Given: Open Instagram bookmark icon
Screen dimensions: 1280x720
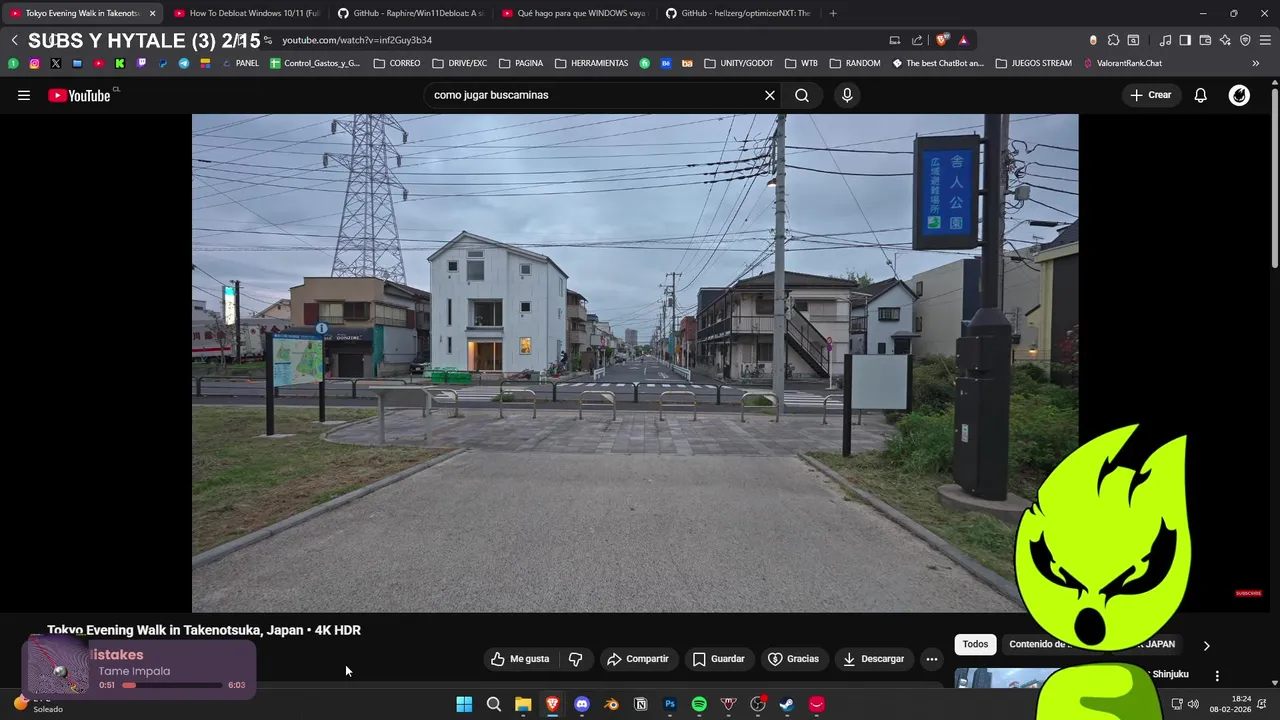Looking at the screenshot, I should tap(34, 63).
